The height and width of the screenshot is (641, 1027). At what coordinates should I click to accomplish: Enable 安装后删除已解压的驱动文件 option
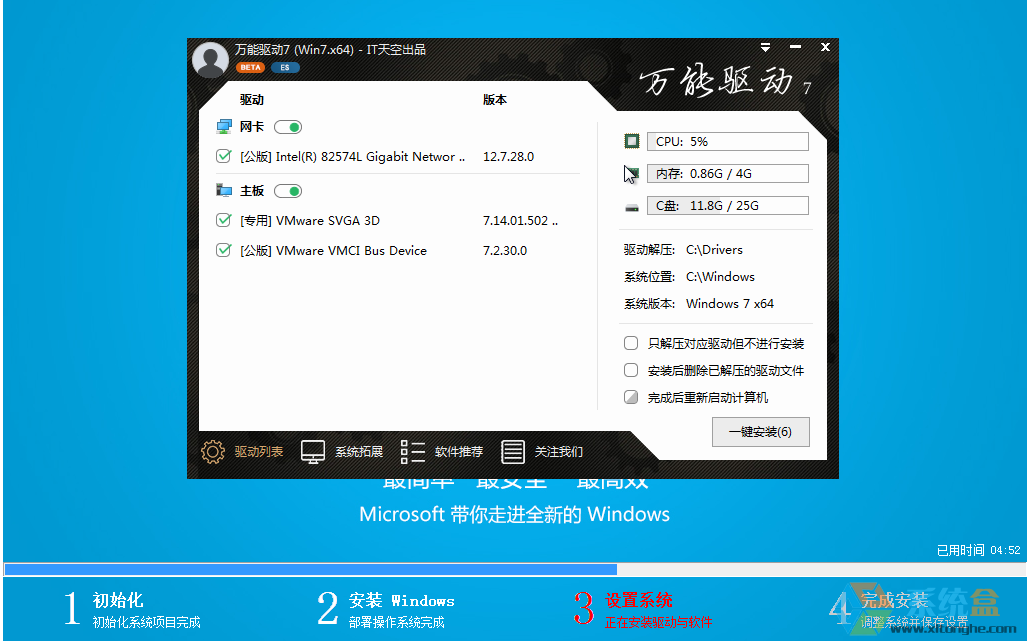(x=631, y=371)
